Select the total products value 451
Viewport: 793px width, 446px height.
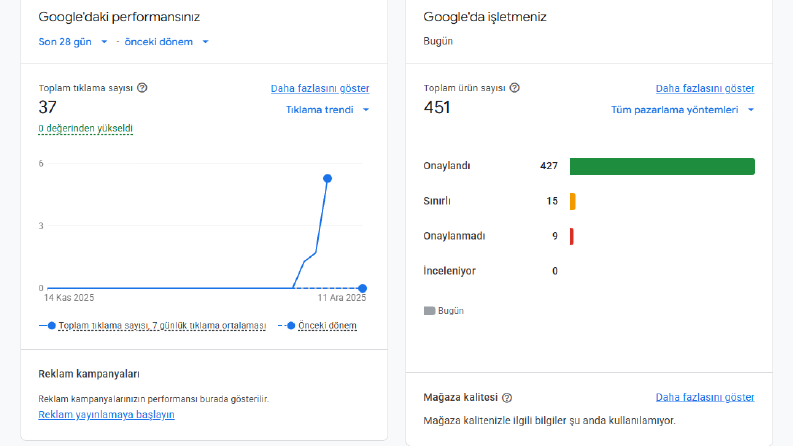tap(437, 107)
